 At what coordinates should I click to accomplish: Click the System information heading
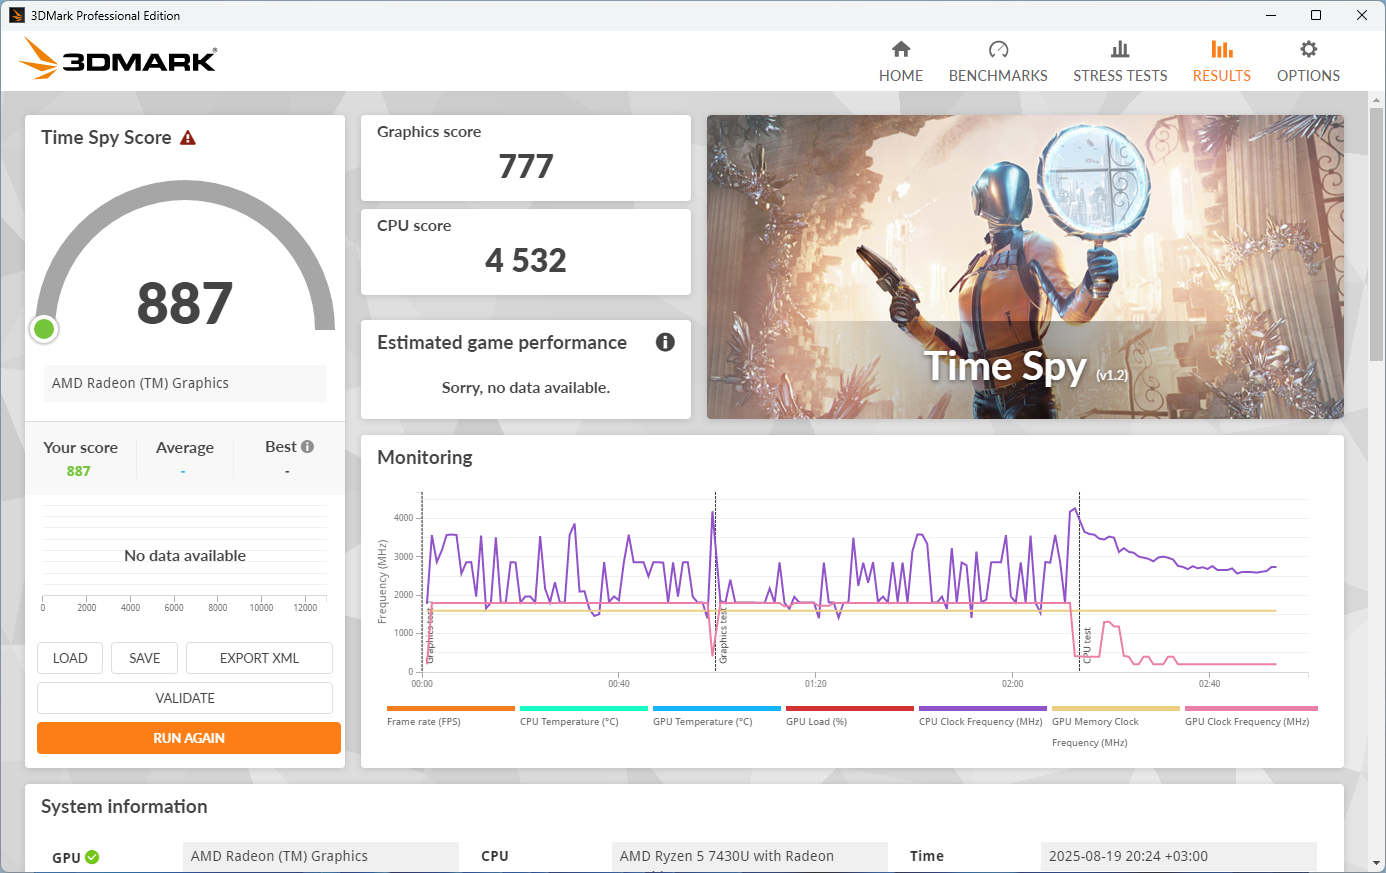click(124, 806)
